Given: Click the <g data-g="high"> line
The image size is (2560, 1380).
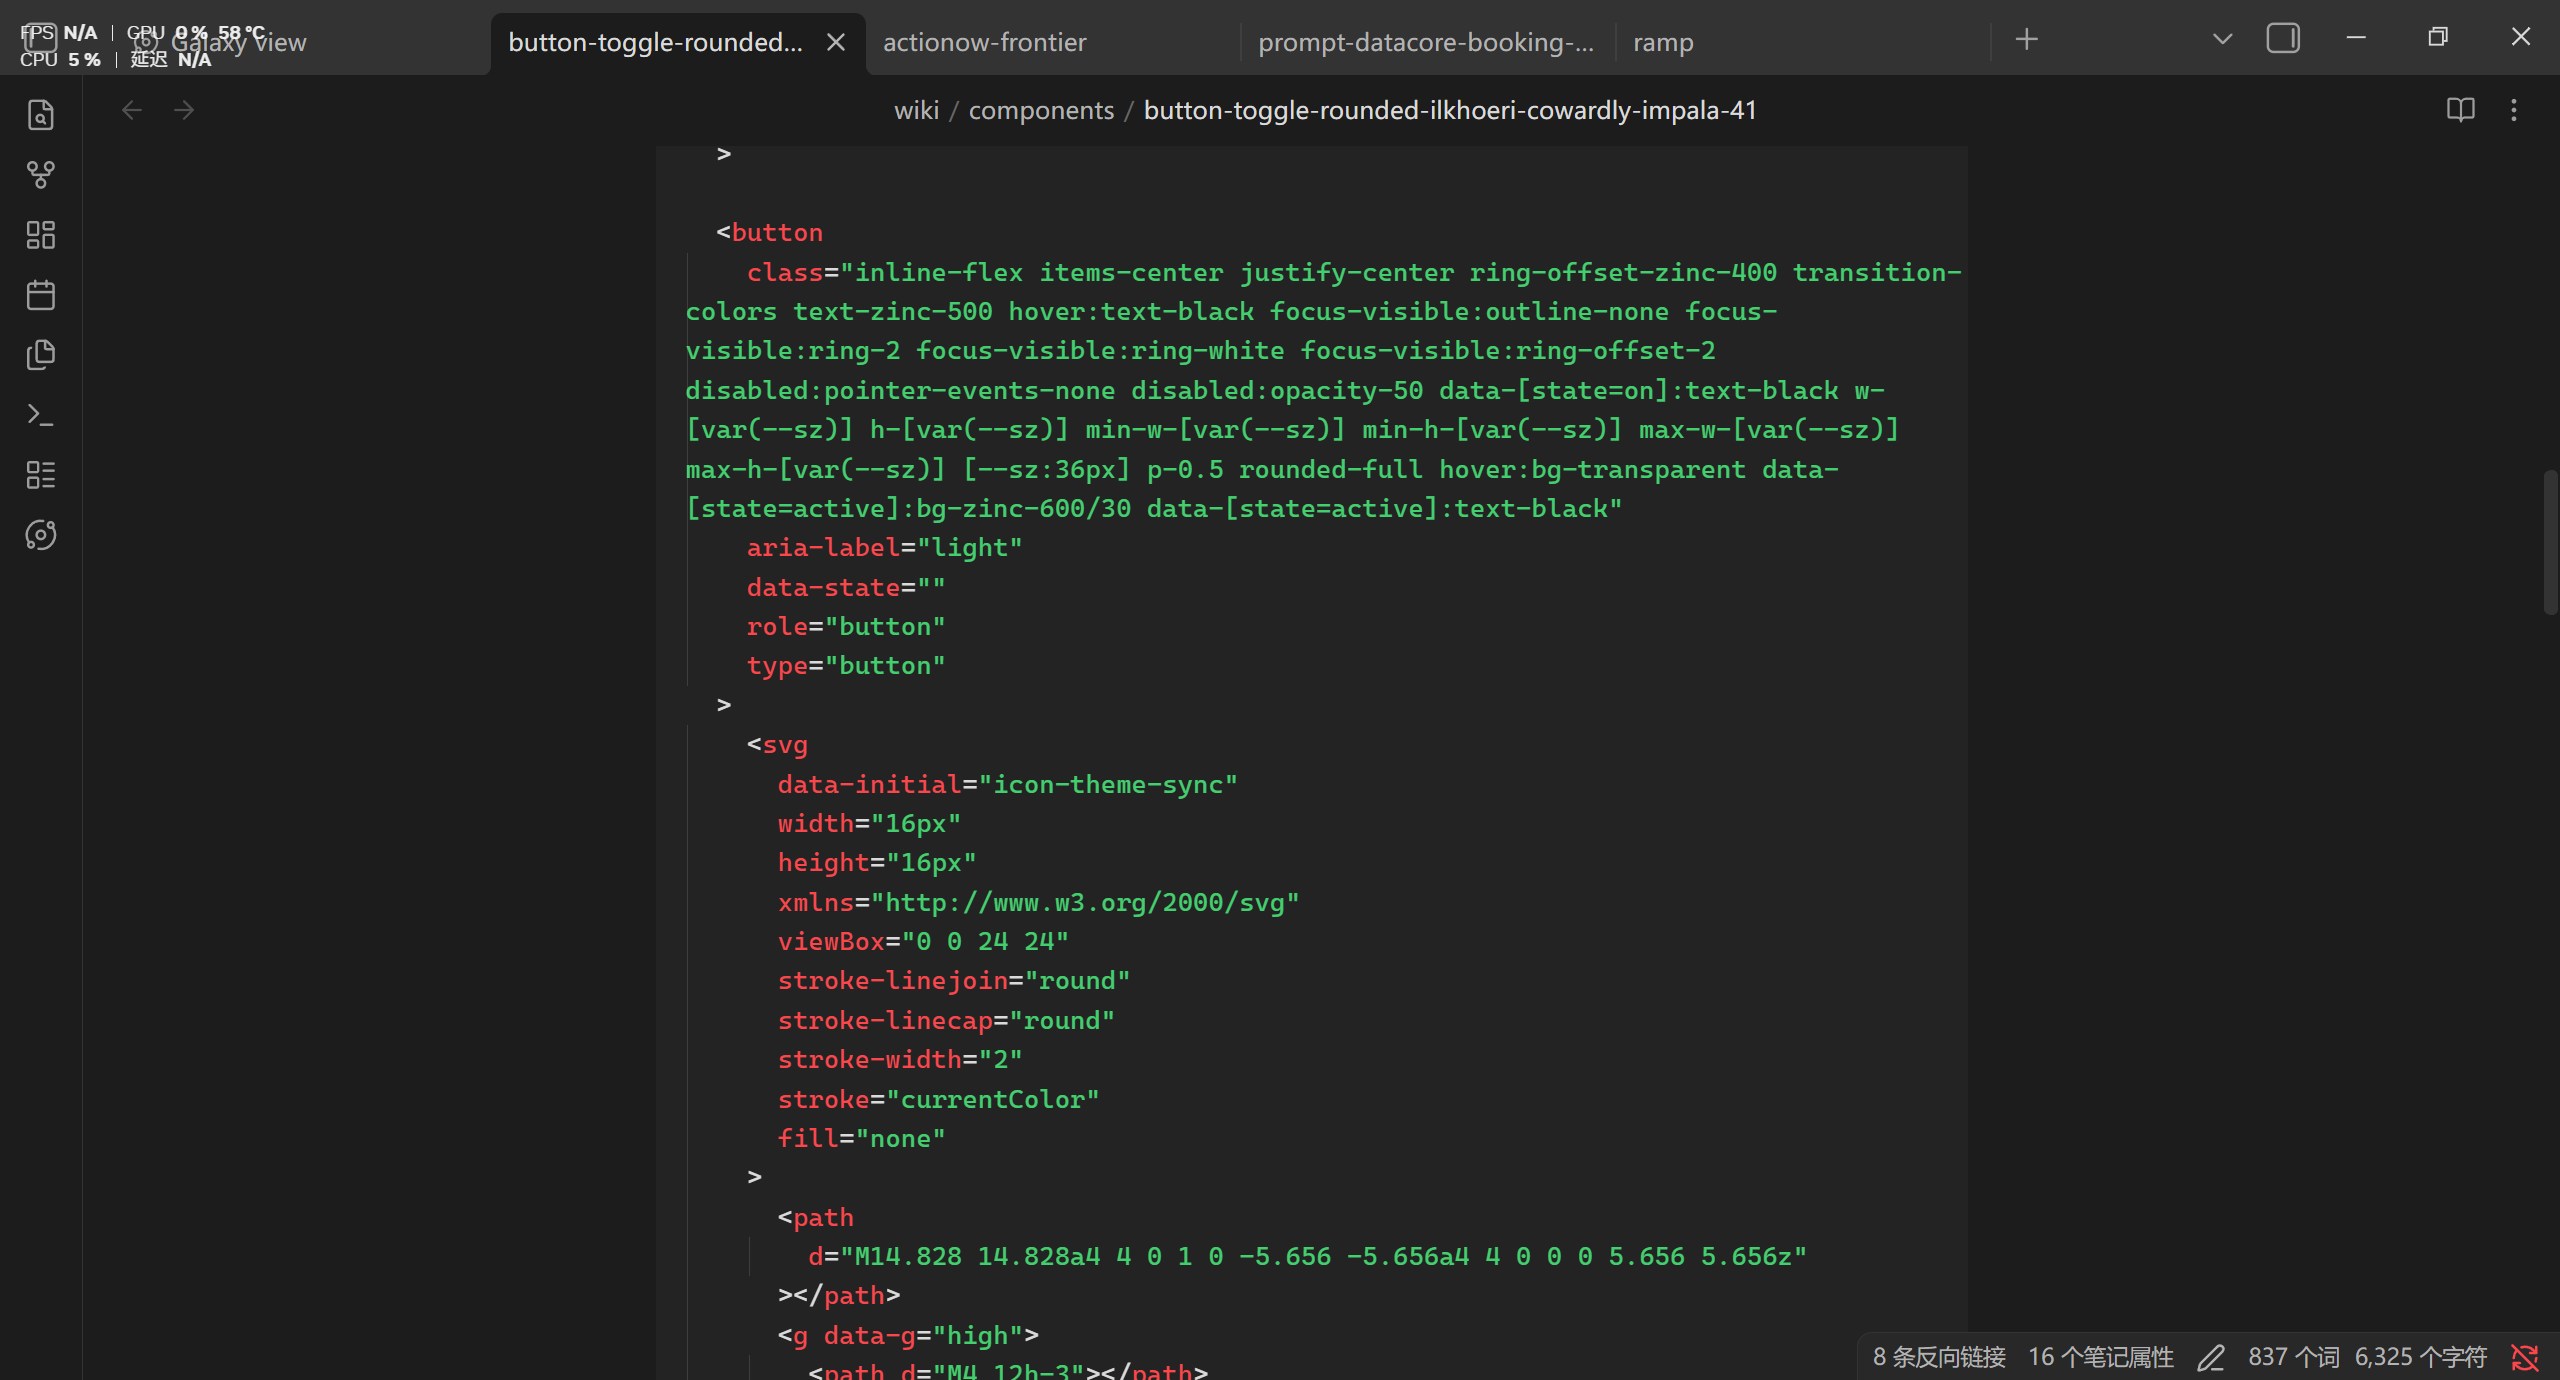Looking at the screenshot, I should point(908,1335).
